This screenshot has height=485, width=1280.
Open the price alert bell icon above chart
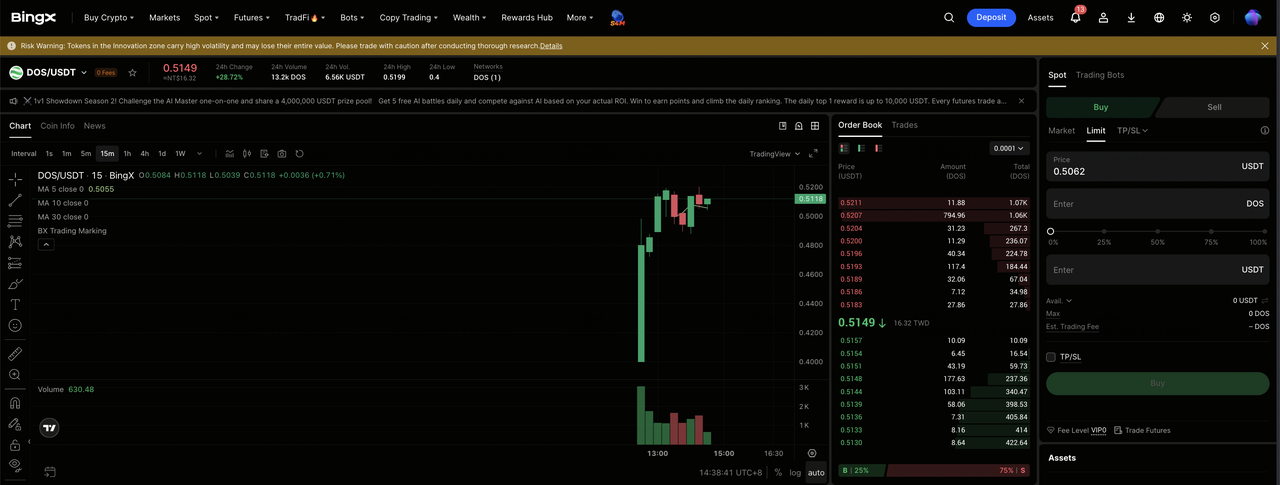point(799,126)
